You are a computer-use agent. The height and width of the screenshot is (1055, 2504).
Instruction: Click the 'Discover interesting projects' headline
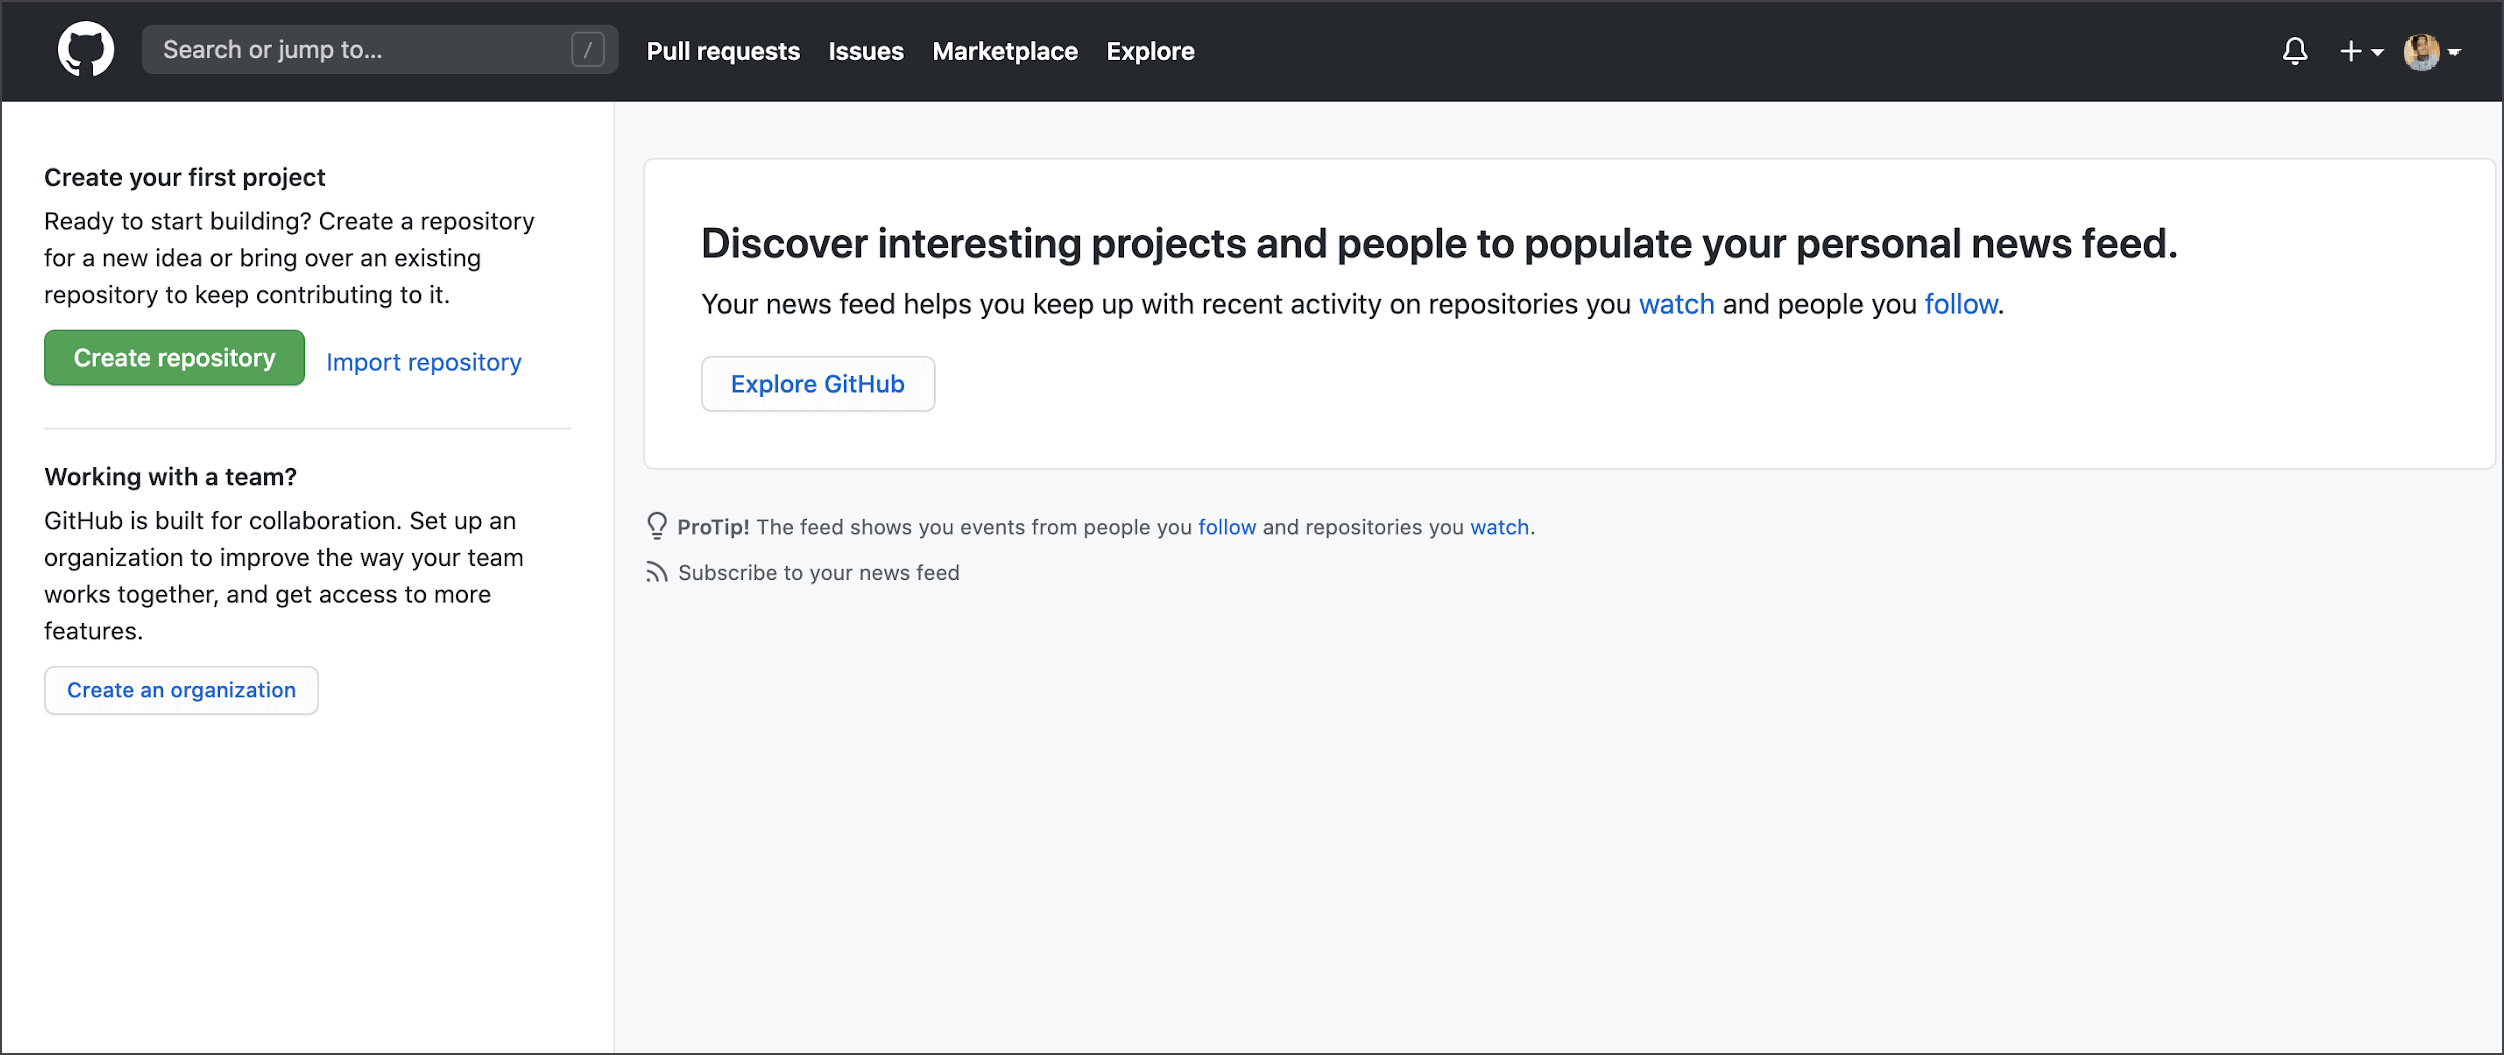click(x=1439, y=243)
